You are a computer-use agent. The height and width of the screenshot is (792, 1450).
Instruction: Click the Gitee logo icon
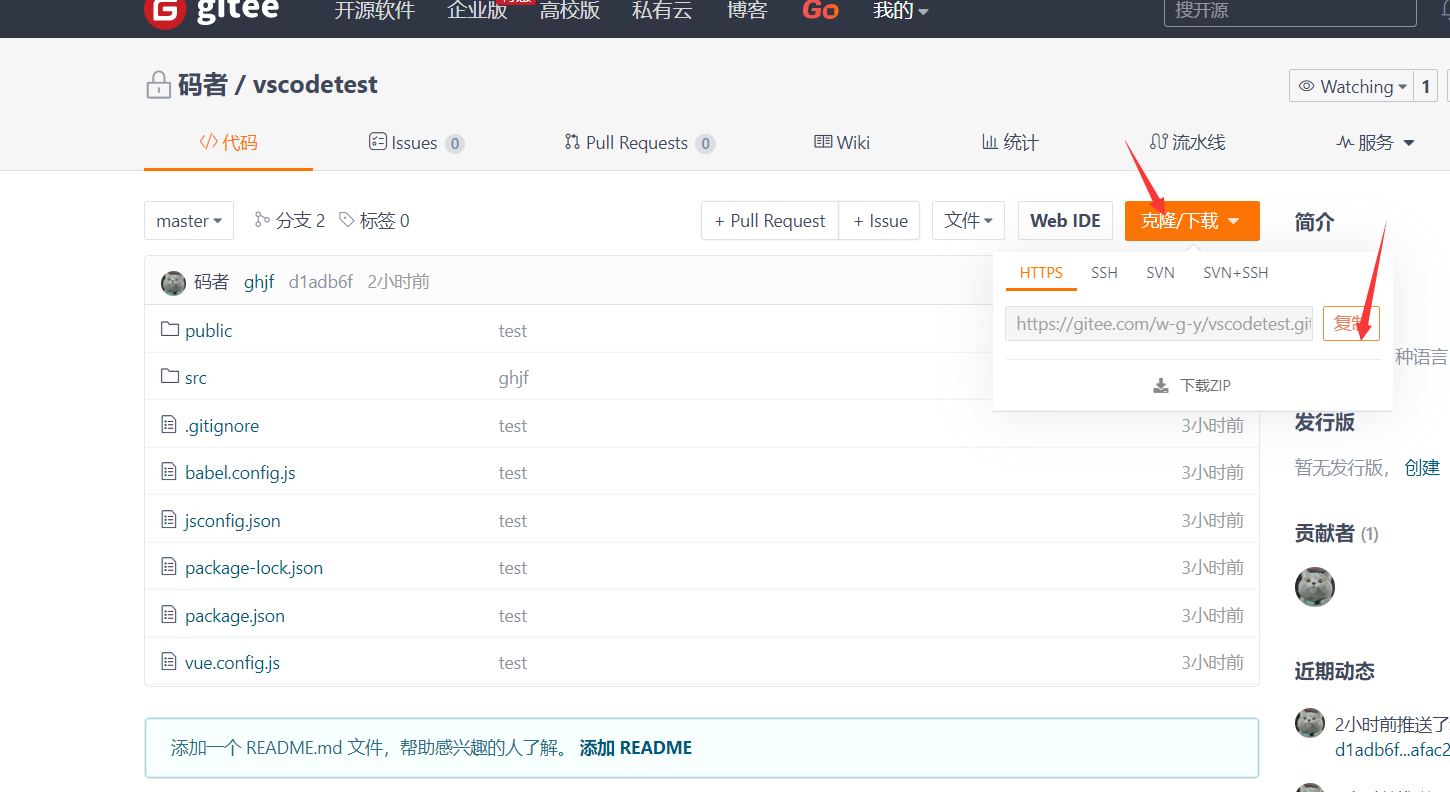coord(165,11)
